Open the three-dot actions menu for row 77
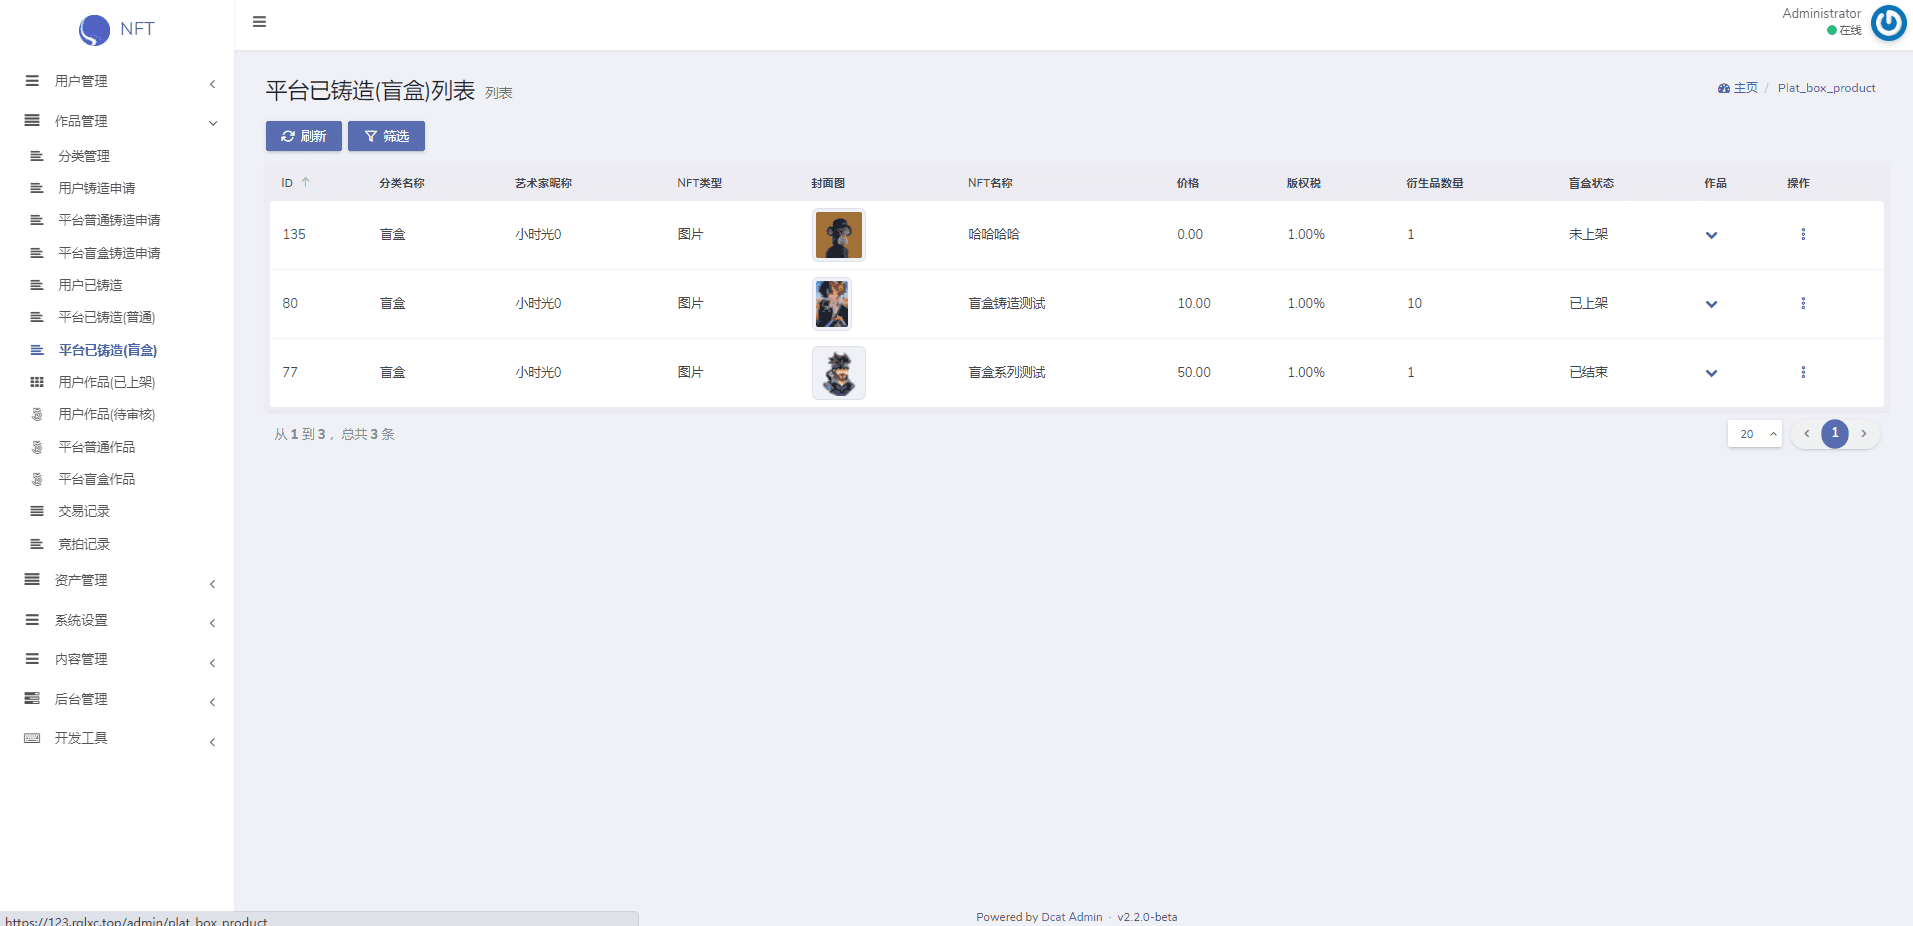Viewport: 1913px width, 926px height. pyautogui.click(x=1803, y=372)
